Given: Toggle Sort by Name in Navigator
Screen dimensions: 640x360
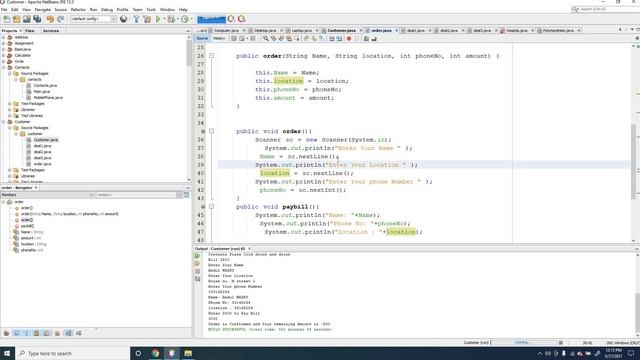Looking at the screenshot, I should [x=69, y=333].
